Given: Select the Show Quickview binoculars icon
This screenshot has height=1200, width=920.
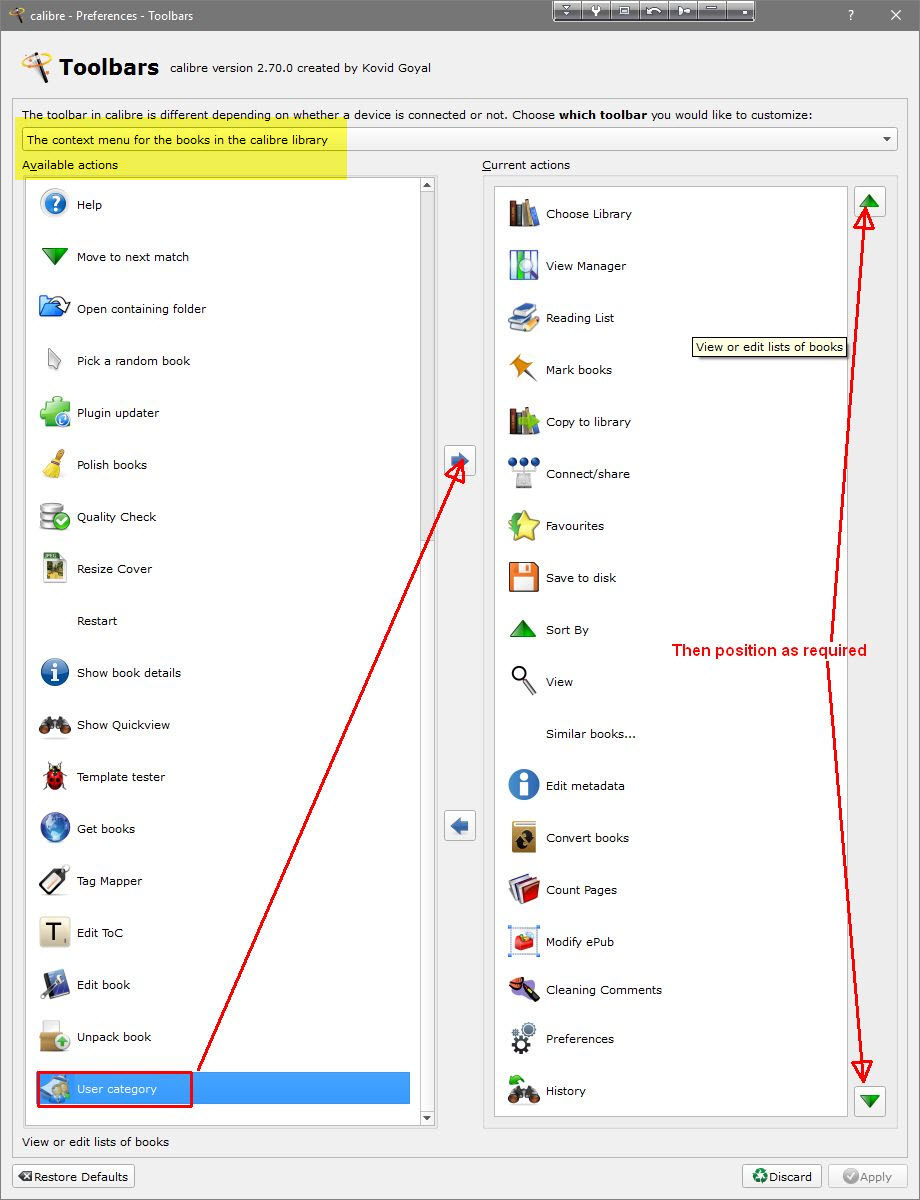Looking at the screenshot, I should tap(54, 724).
